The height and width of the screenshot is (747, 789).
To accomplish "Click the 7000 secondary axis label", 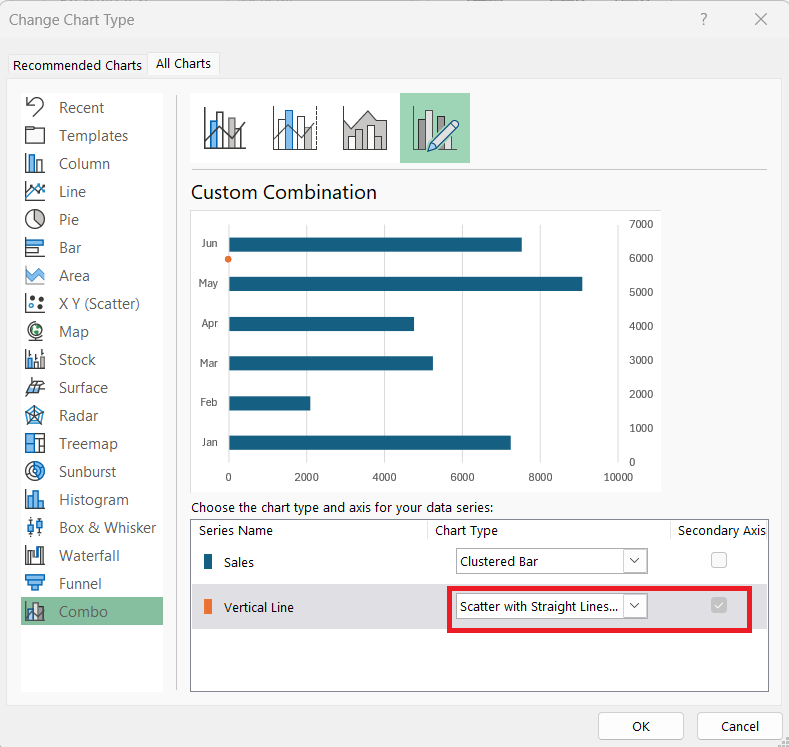I will click(641, 224).
